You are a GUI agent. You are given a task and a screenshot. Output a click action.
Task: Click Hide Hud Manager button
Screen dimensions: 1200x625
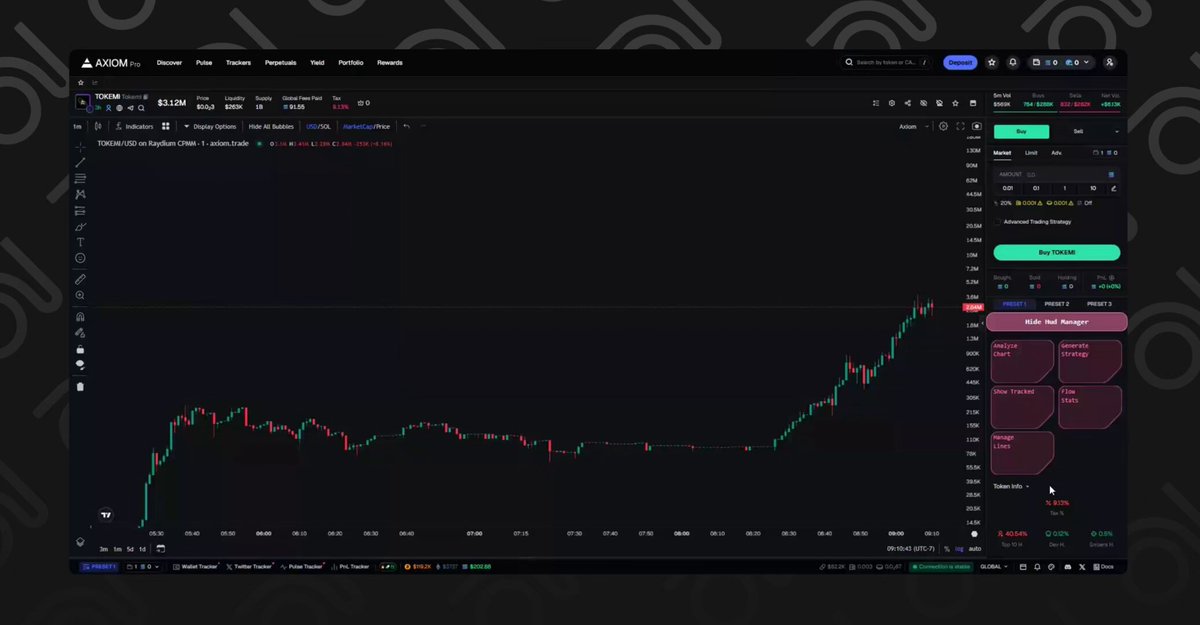click(x=1057, y=322)
